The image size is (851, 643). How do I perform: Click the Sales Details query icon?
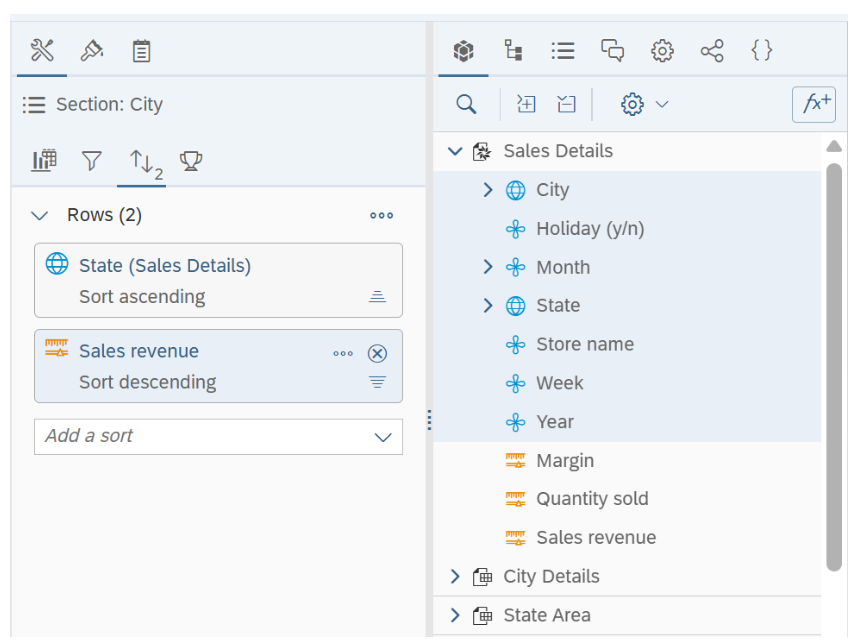tap(482, 151)
